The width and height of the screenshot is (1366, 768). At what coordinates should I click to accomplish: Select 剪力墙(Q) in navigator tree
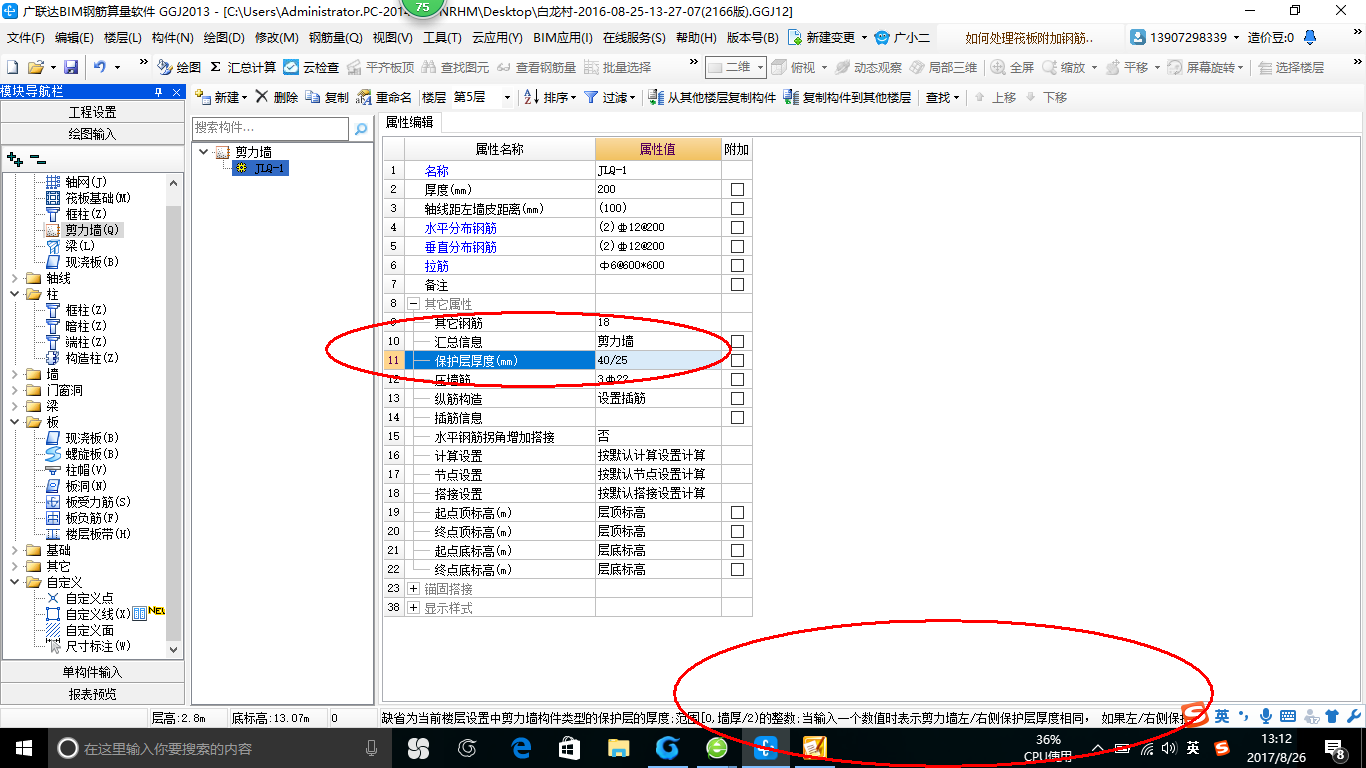[92, 230]
